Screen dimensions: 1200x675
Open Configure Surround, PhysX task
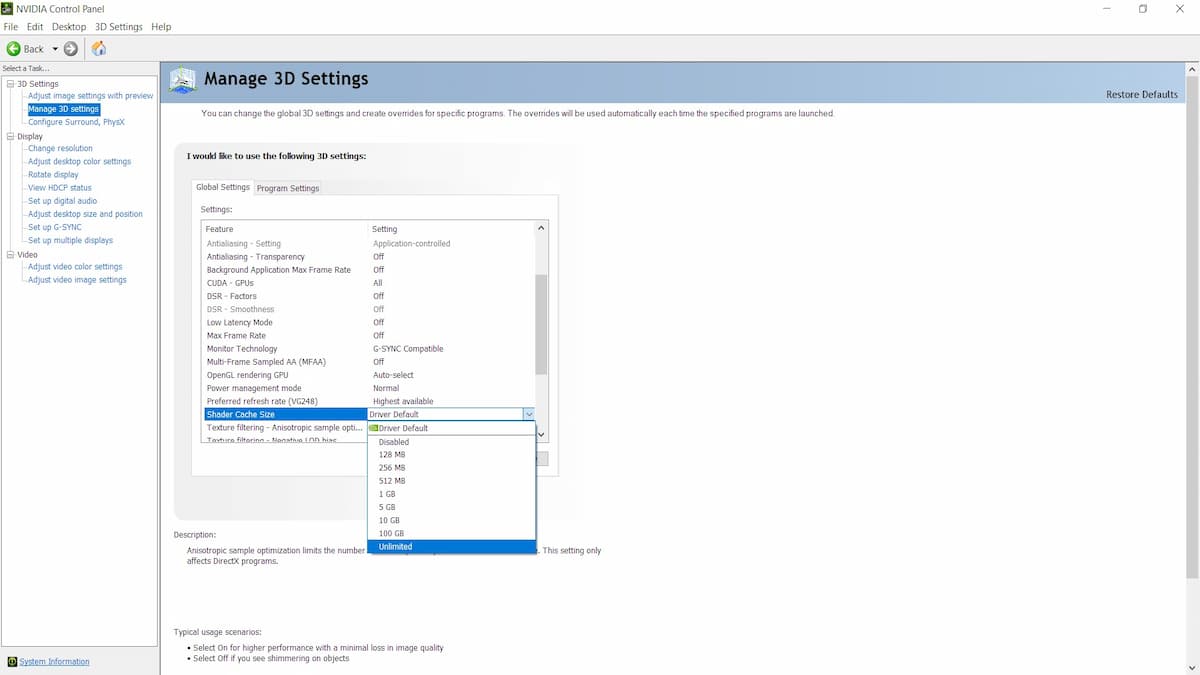click(76, 122)
